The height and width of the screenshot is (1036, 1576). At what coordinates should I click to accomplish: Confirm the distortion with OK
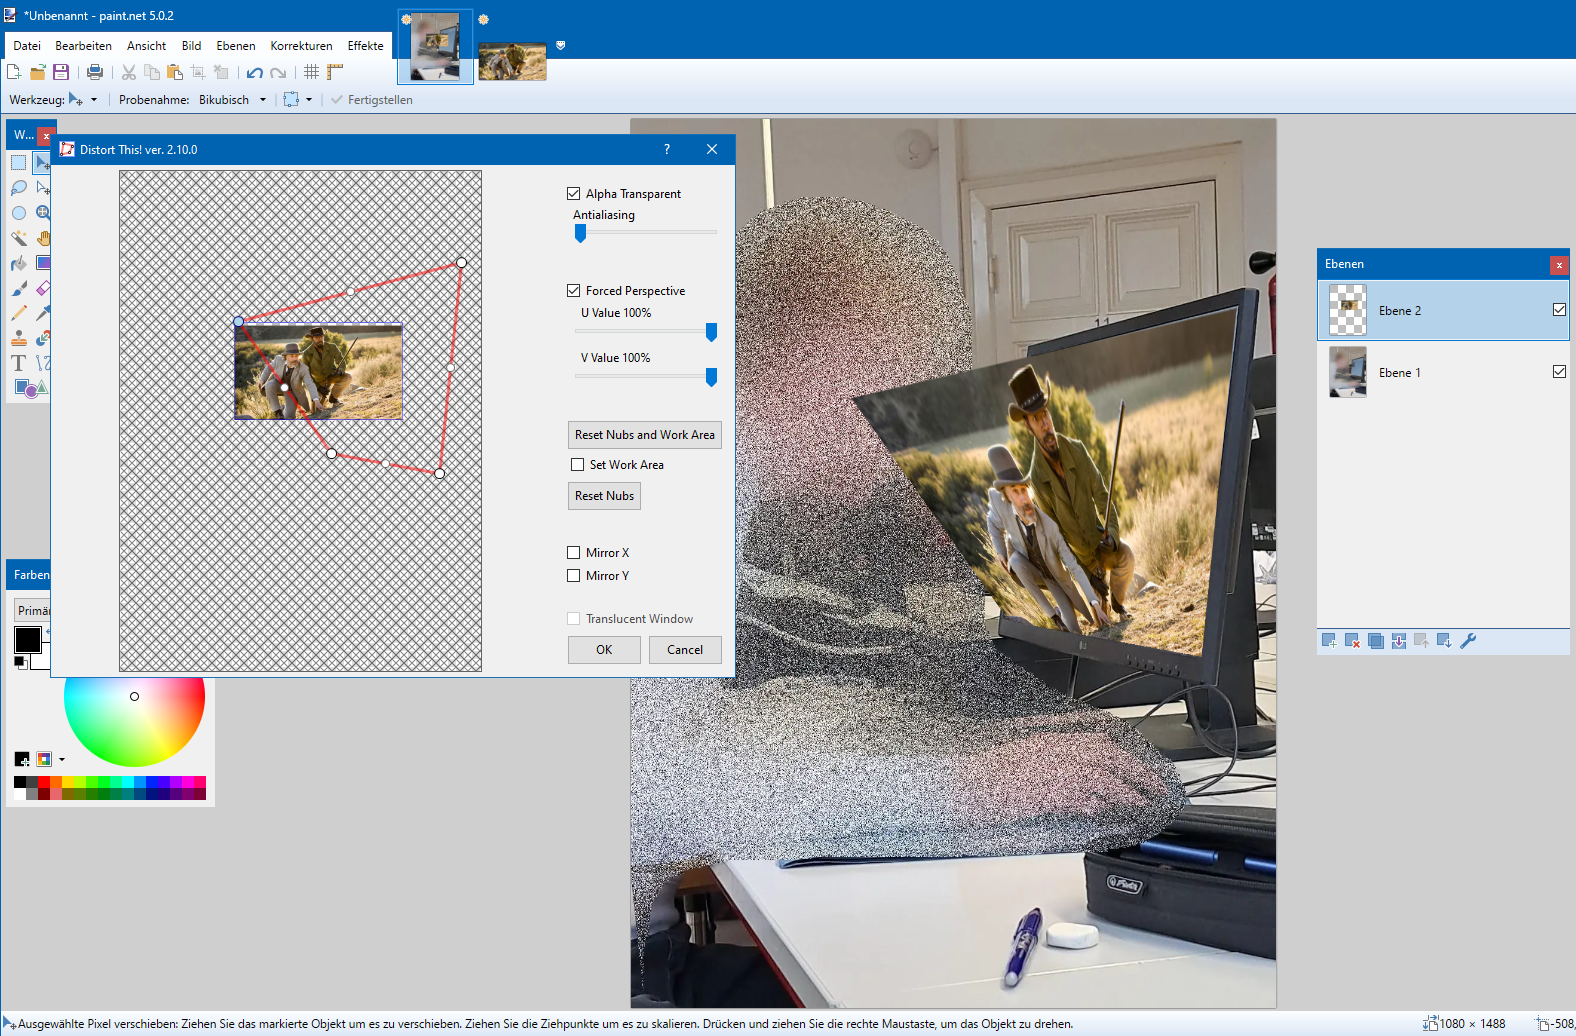click(604, 650)
